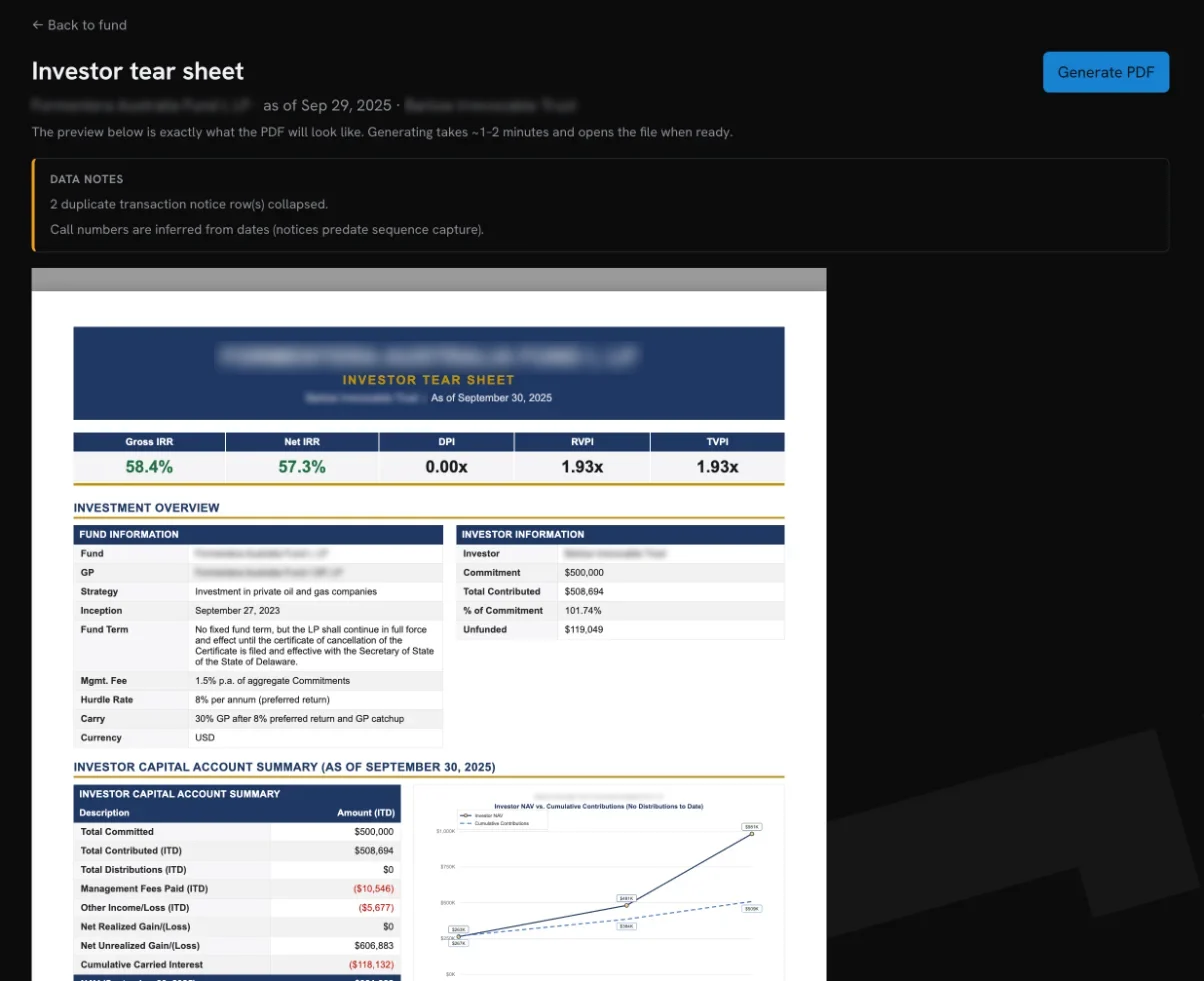Click the Currency value USD
The image size is (1204, 981).
coord(205,738)
